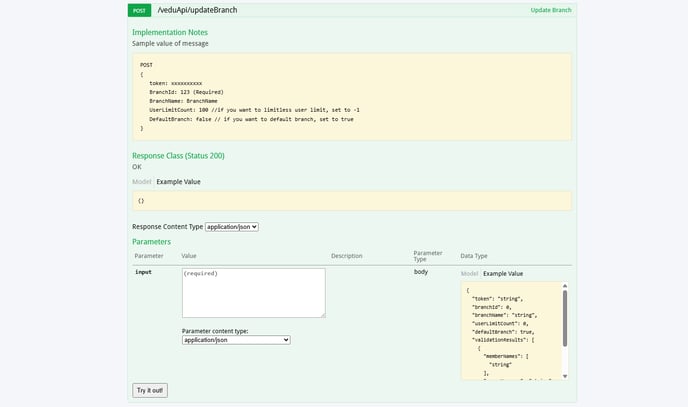Switch to Model tab under Response Class

tap(141, 182)
